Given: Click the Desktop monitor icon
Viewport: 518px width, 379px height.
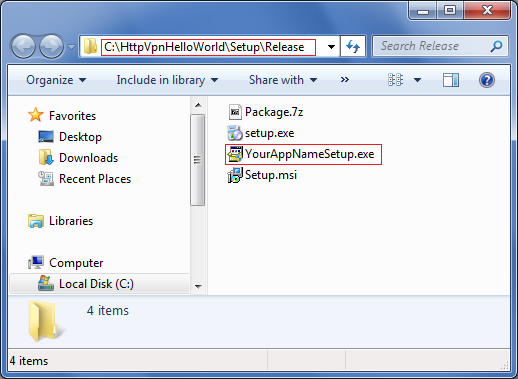Looking at the screenshot, I should click(46, 137).
